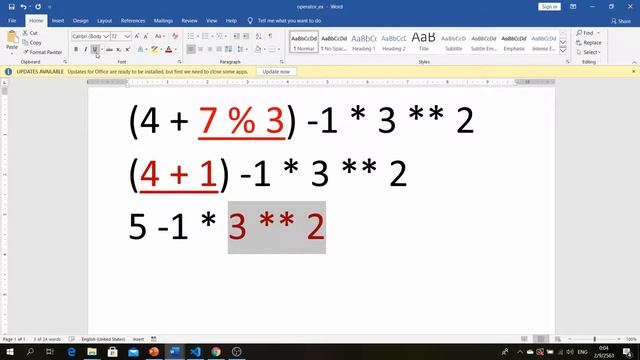This screenshot has width=640, height=360.
Task: Open the Line and Paragraph Spacing dropdown
Action: [242, 49]
